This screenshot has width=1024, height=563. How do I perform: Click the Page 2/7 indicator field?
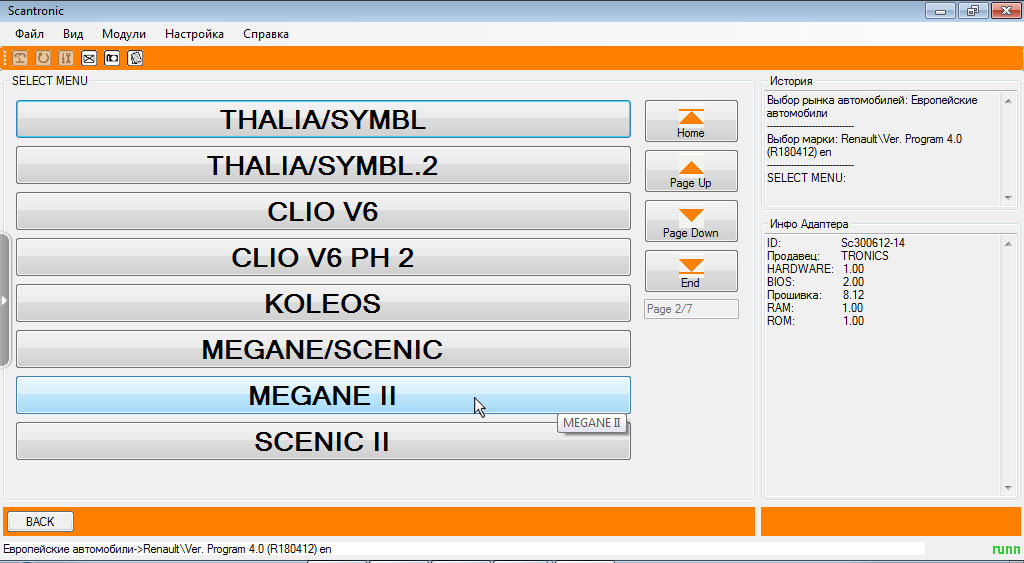(691, 309)
